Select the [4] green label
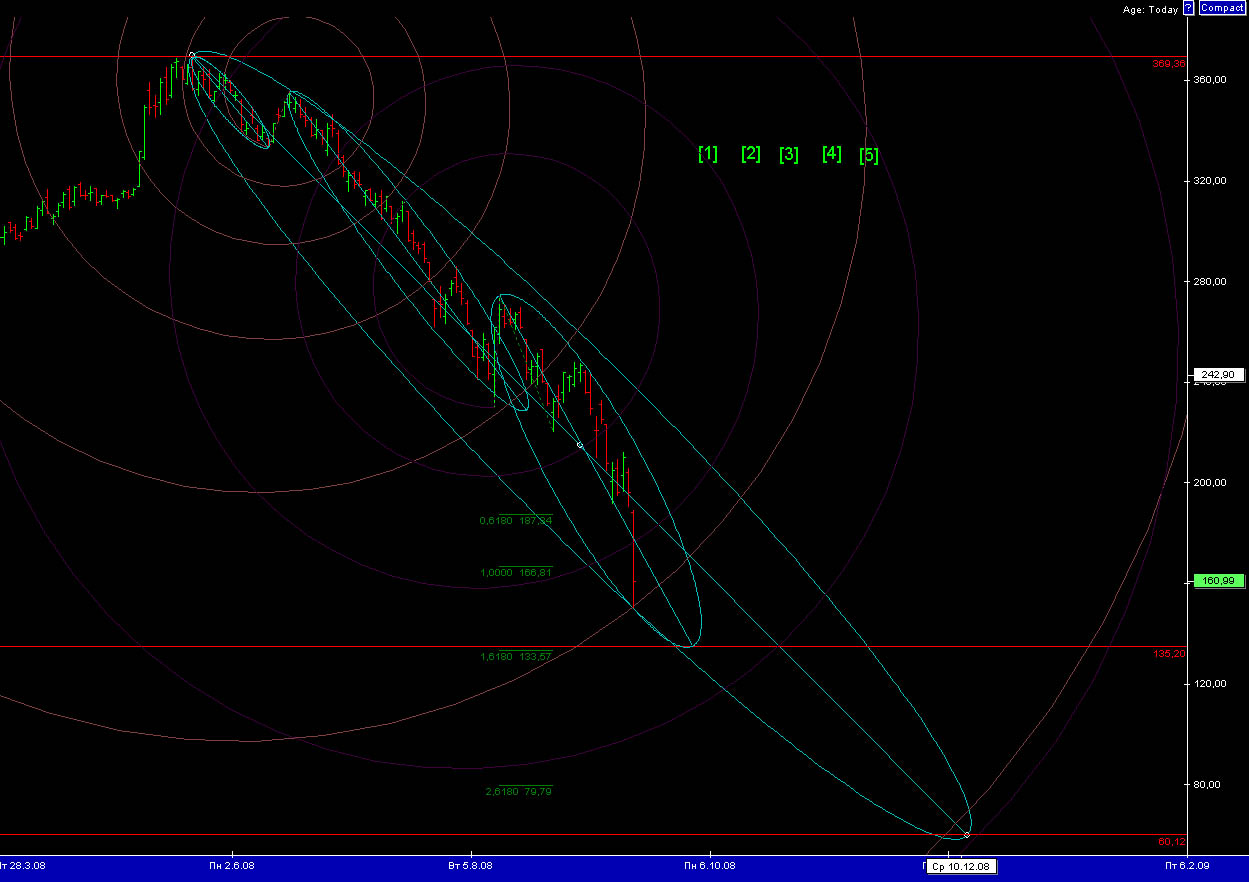The image size is (1249, 882). (832, 153)
